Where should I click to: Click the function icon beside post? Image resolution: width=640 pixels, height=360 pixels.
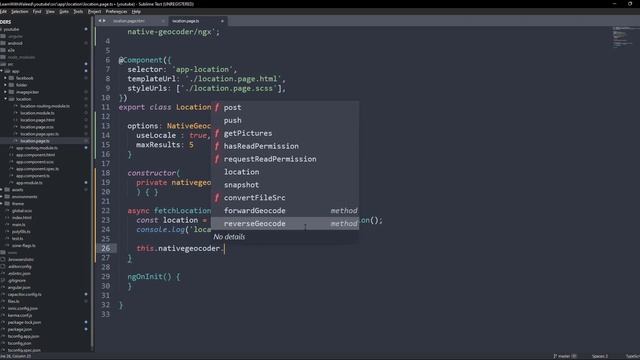click(217, 107)
